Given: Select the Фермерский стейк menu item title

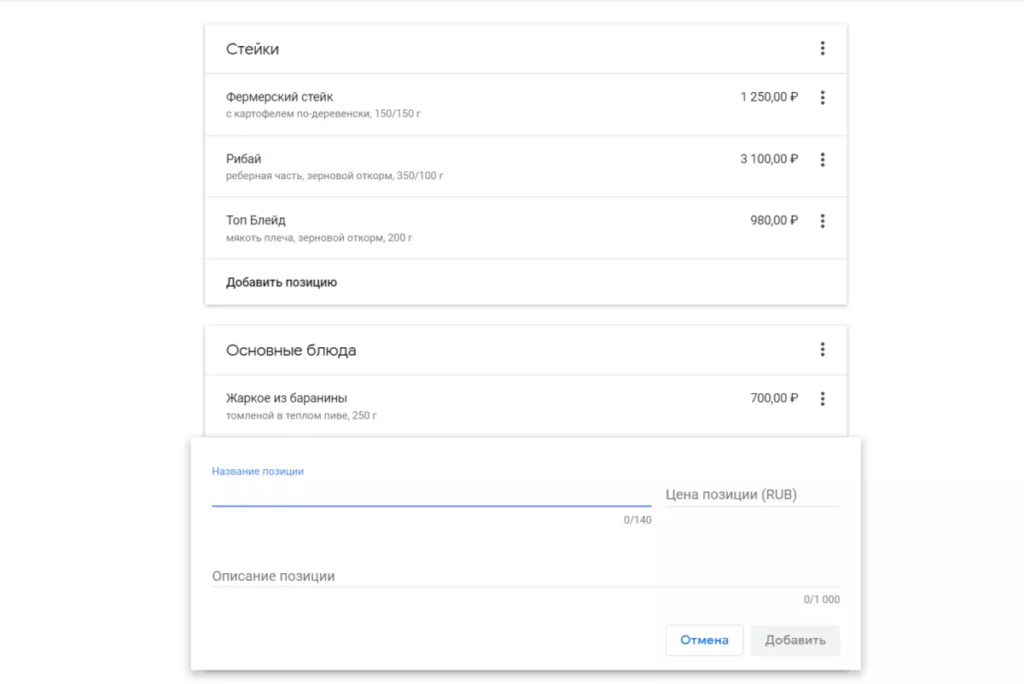Looking at the screenshot, I should click(279, 97).
